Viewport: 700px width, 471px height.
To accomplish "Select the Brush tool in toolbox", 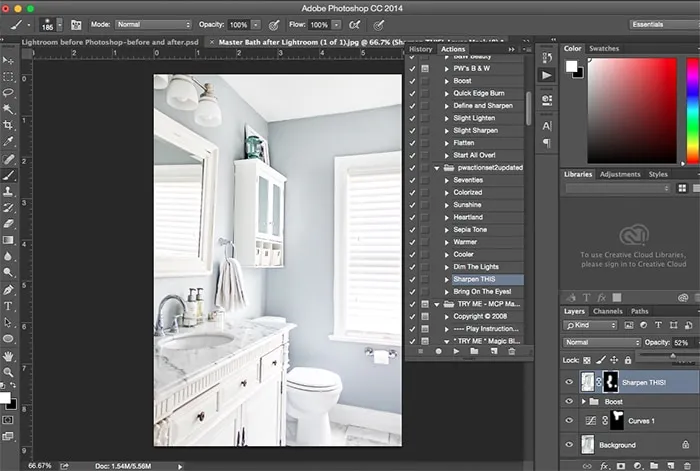I will coord(8,175).
